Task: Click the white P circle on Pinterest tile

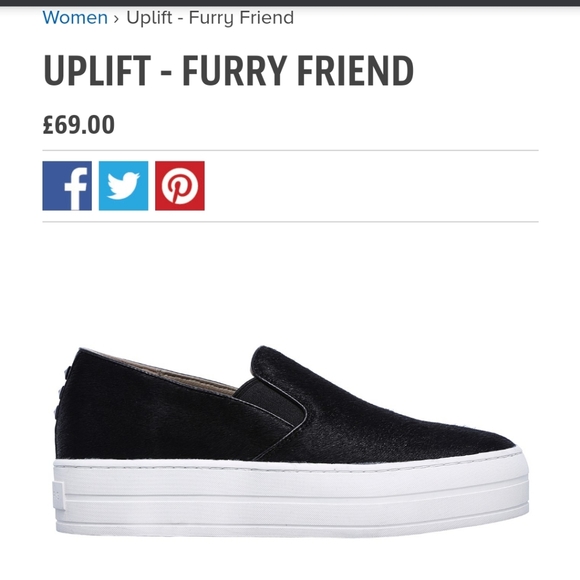Action: click(180, 186)
